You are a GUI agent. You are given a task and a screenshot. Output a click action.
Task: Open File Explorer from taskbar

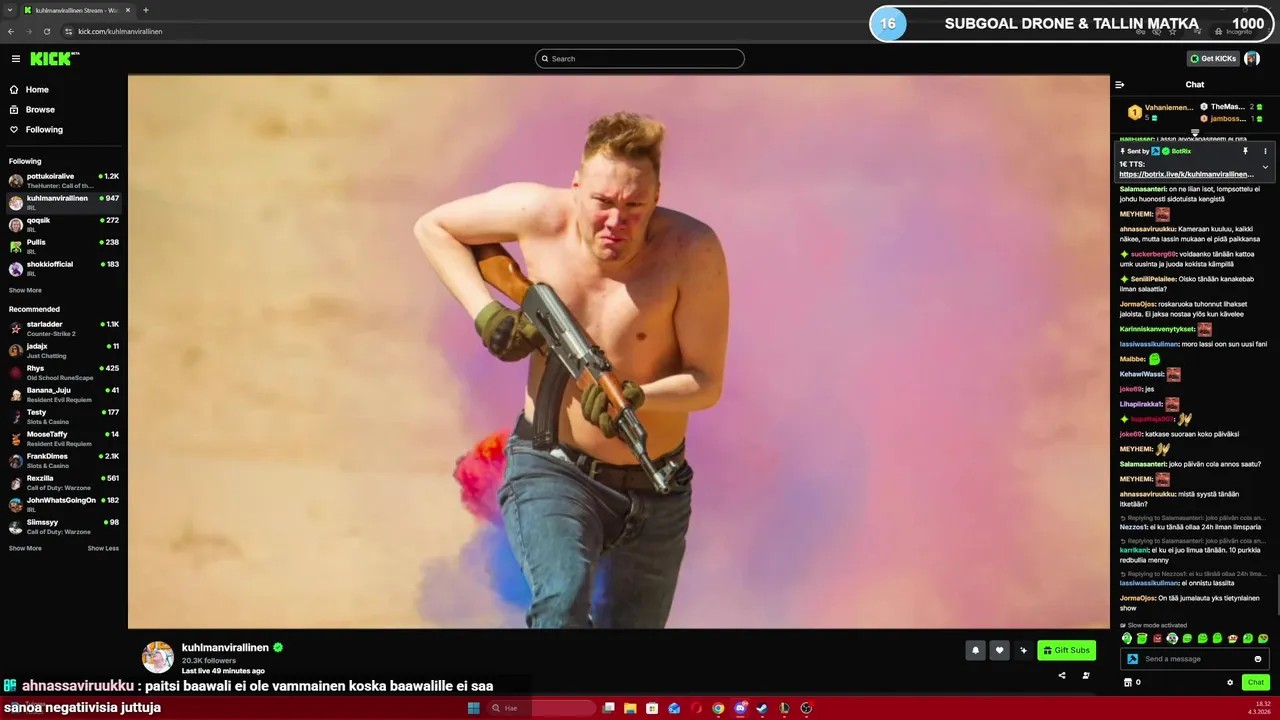coord(630,708)
